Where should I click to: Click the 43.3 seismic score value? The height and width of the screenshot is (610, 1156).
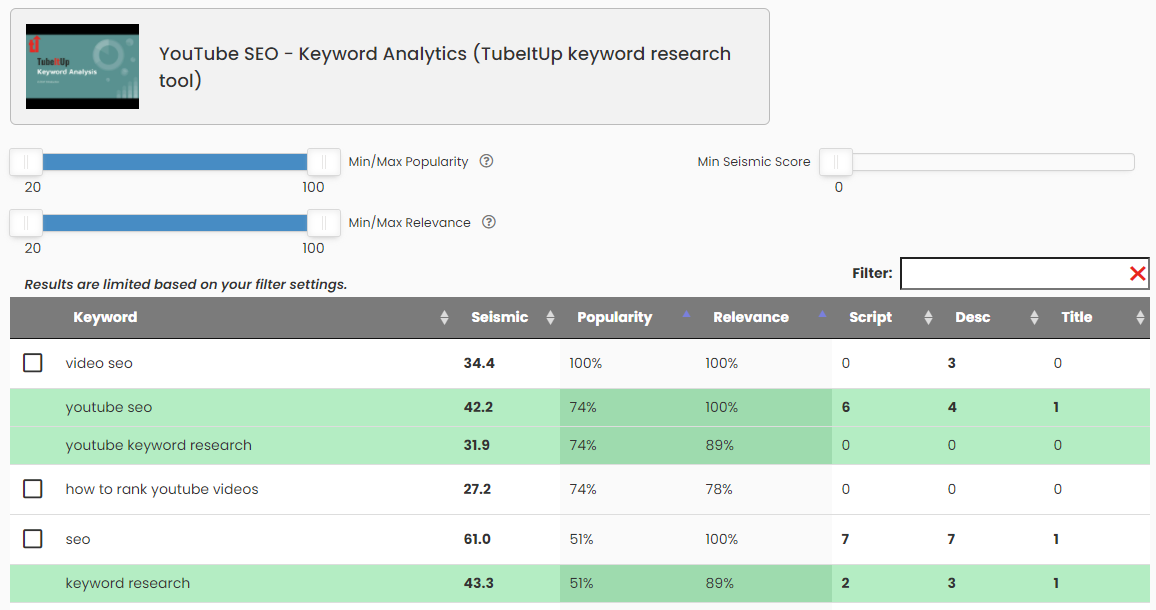coord(478,583)
